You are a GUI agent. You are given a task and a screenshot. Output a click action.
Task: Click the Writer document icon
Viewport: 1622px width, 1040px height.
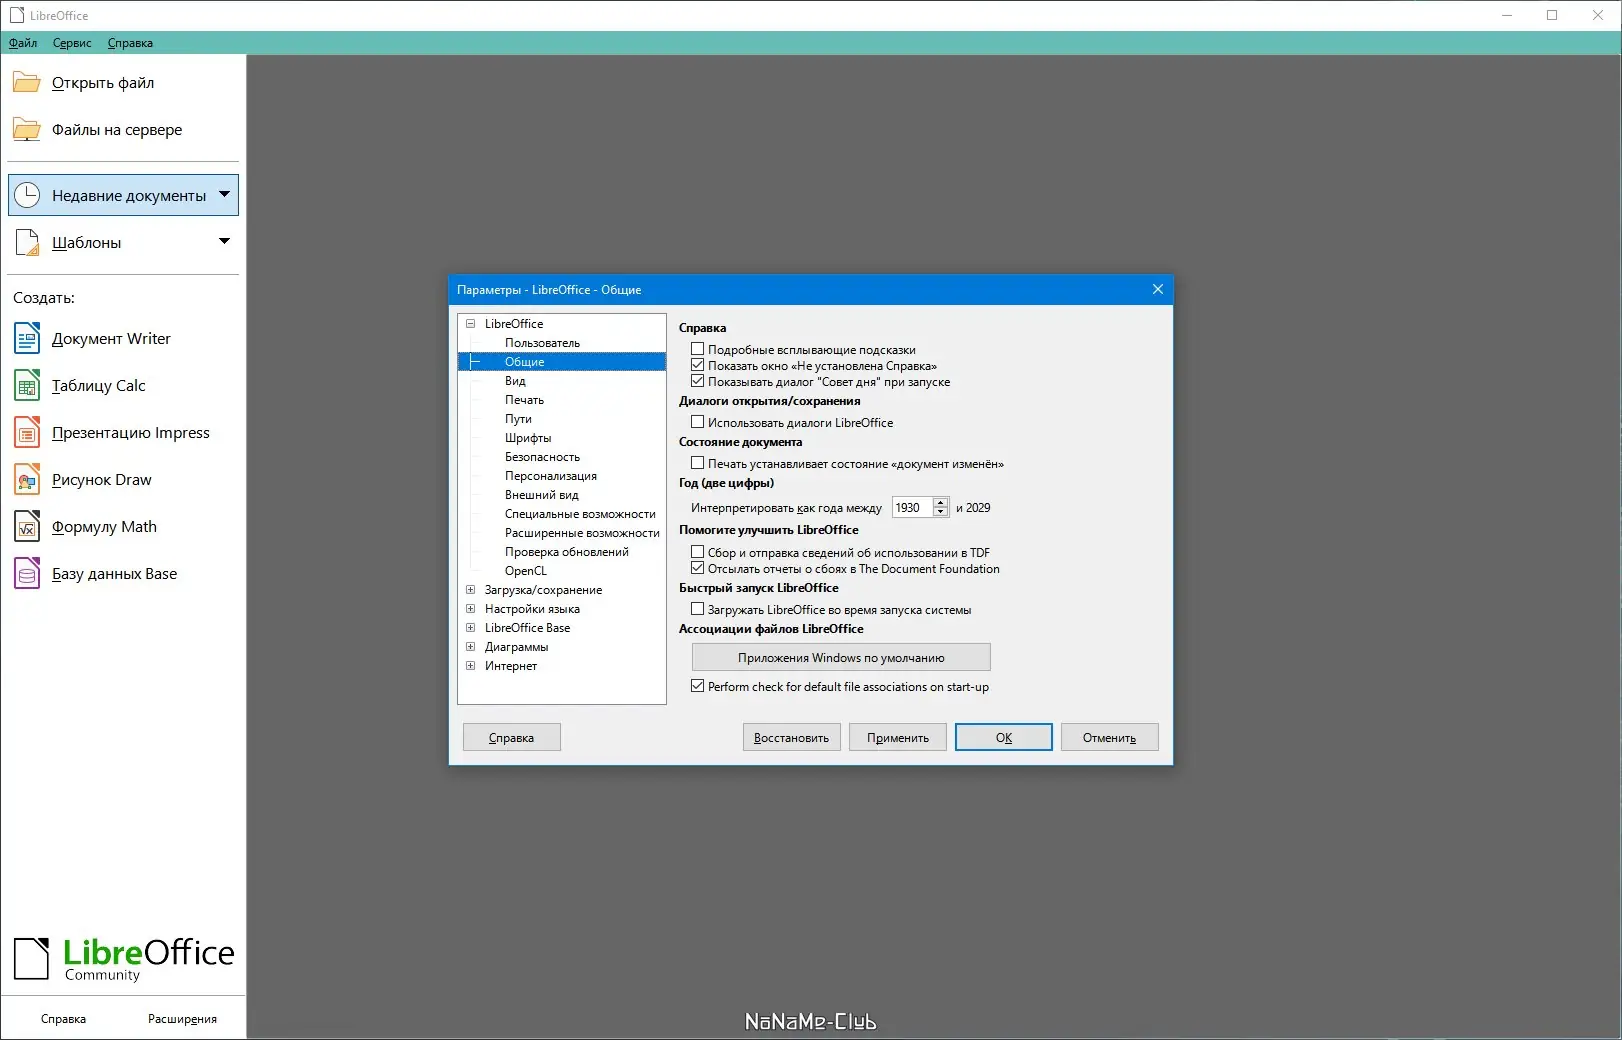point(27,338)
